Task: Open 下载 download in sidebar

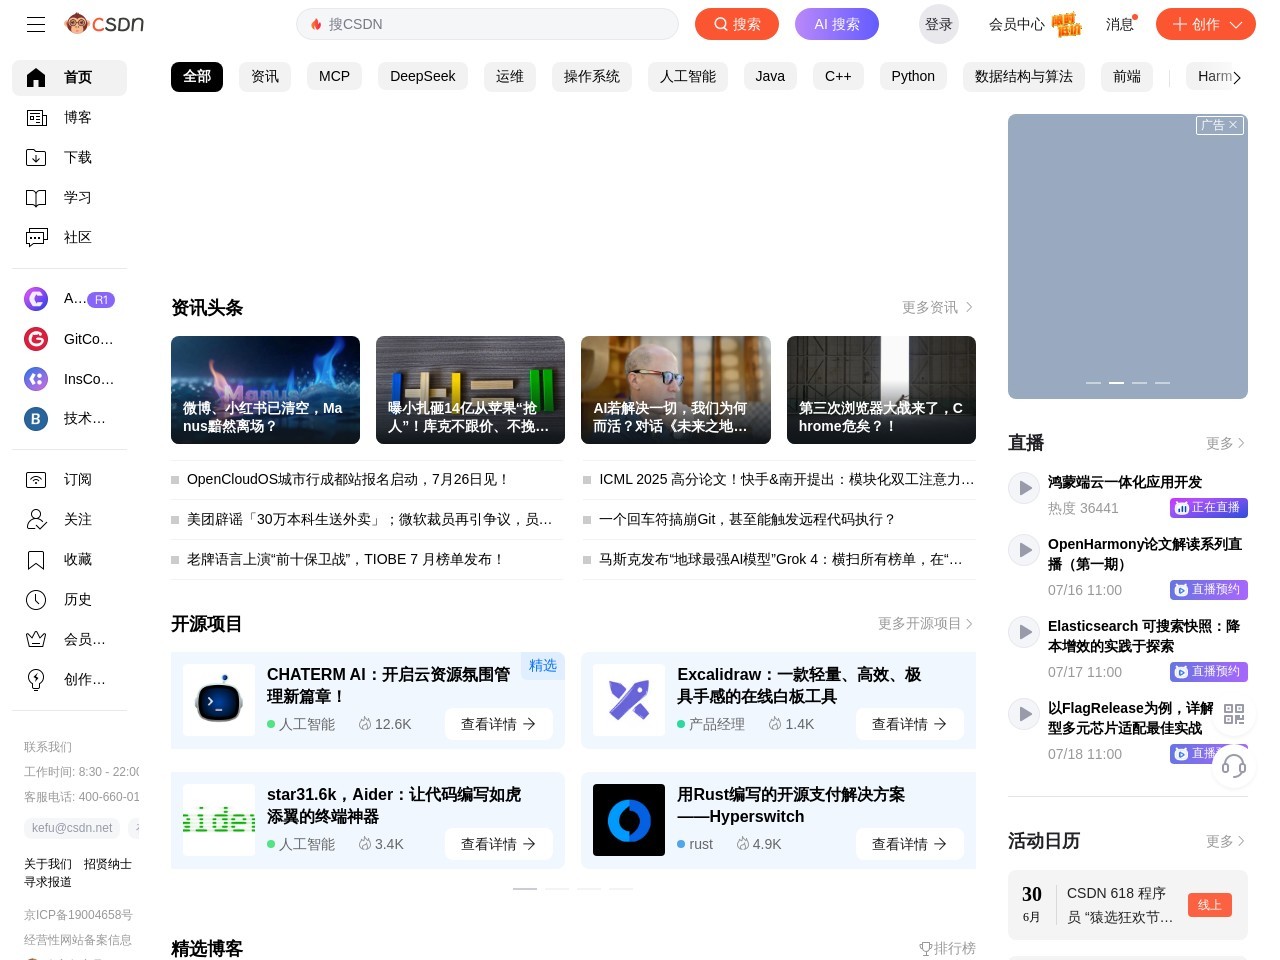Action: point(69,157)
